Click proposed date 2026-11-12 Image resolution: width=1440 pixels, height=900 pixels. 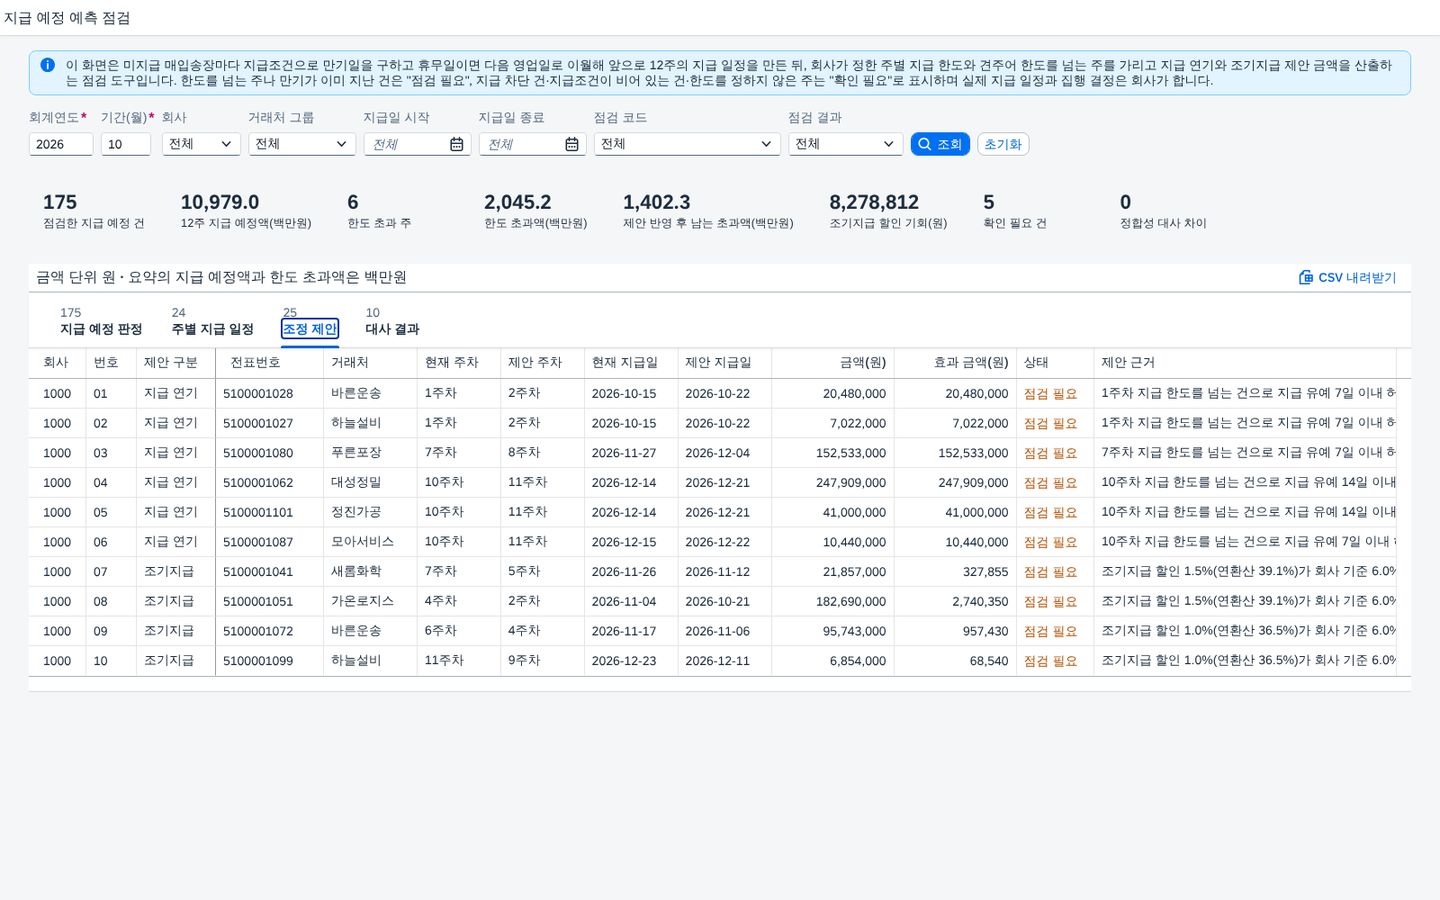click(717, 572)
